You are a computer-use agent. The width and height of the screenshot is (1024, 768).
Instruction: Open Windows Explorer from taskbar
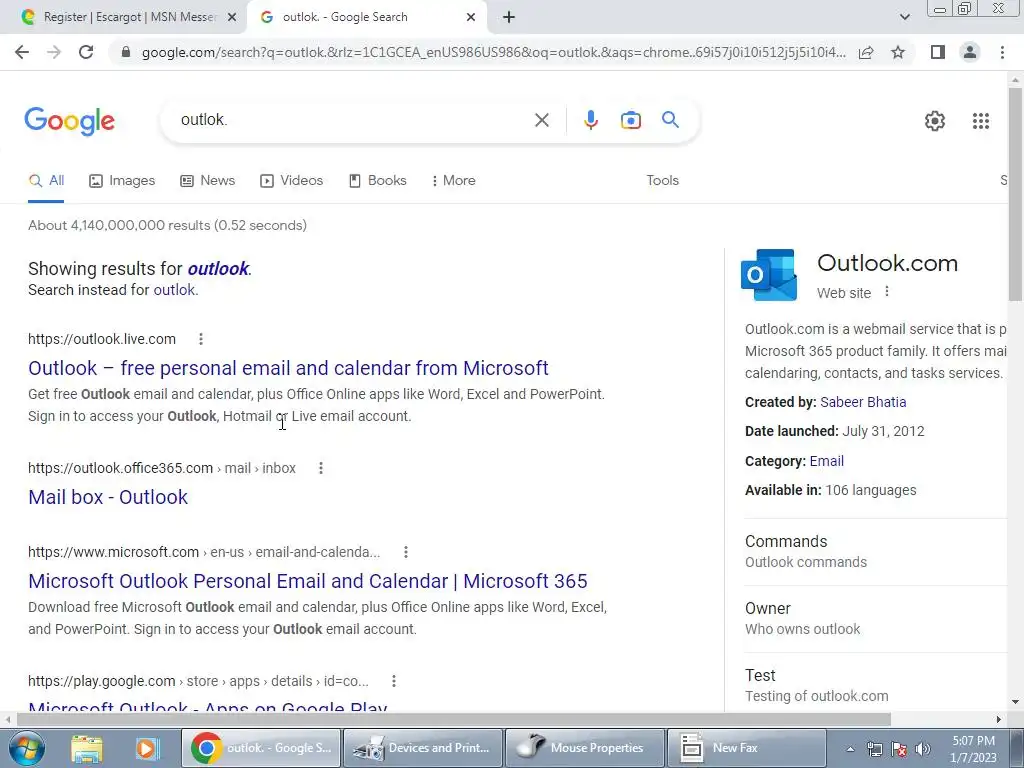87,748
